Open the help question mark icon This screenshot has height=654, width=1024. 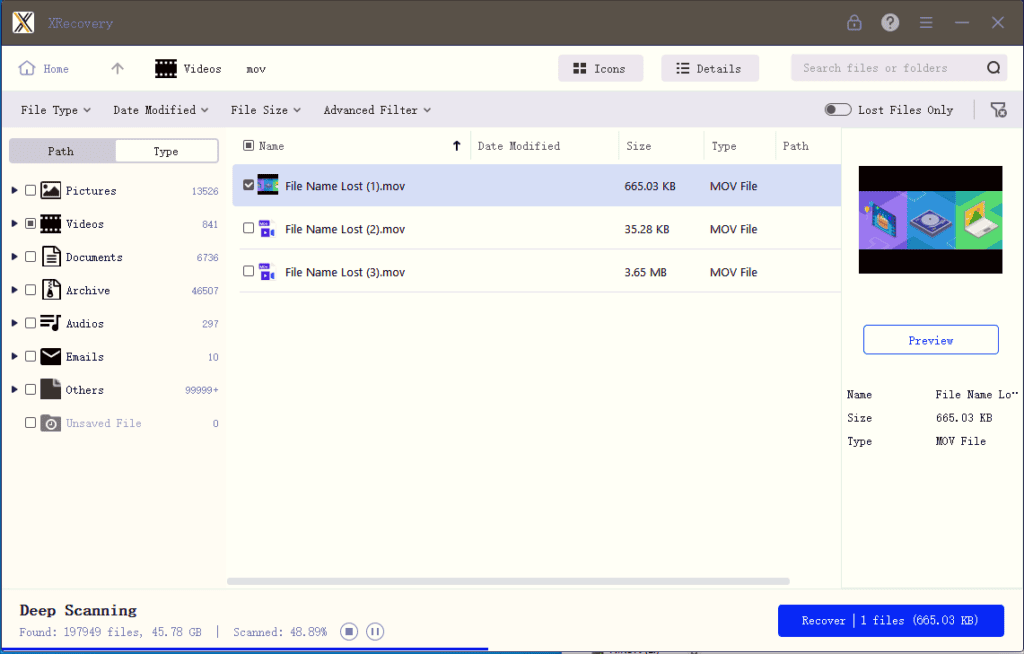coord(890,22)
